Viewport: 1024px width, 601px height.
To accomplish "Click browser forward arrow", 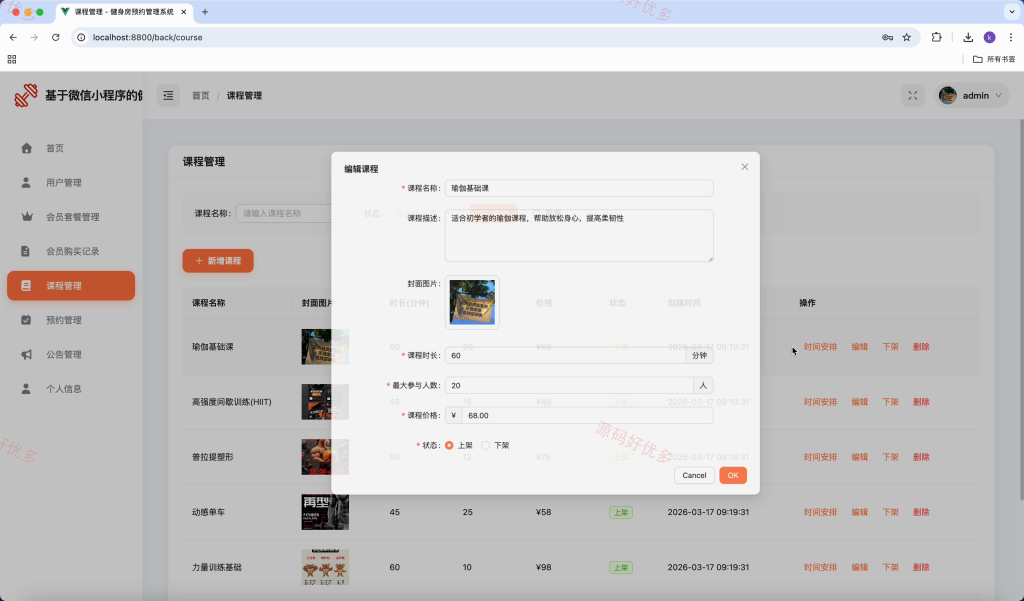I will click(x=34, y=37).
